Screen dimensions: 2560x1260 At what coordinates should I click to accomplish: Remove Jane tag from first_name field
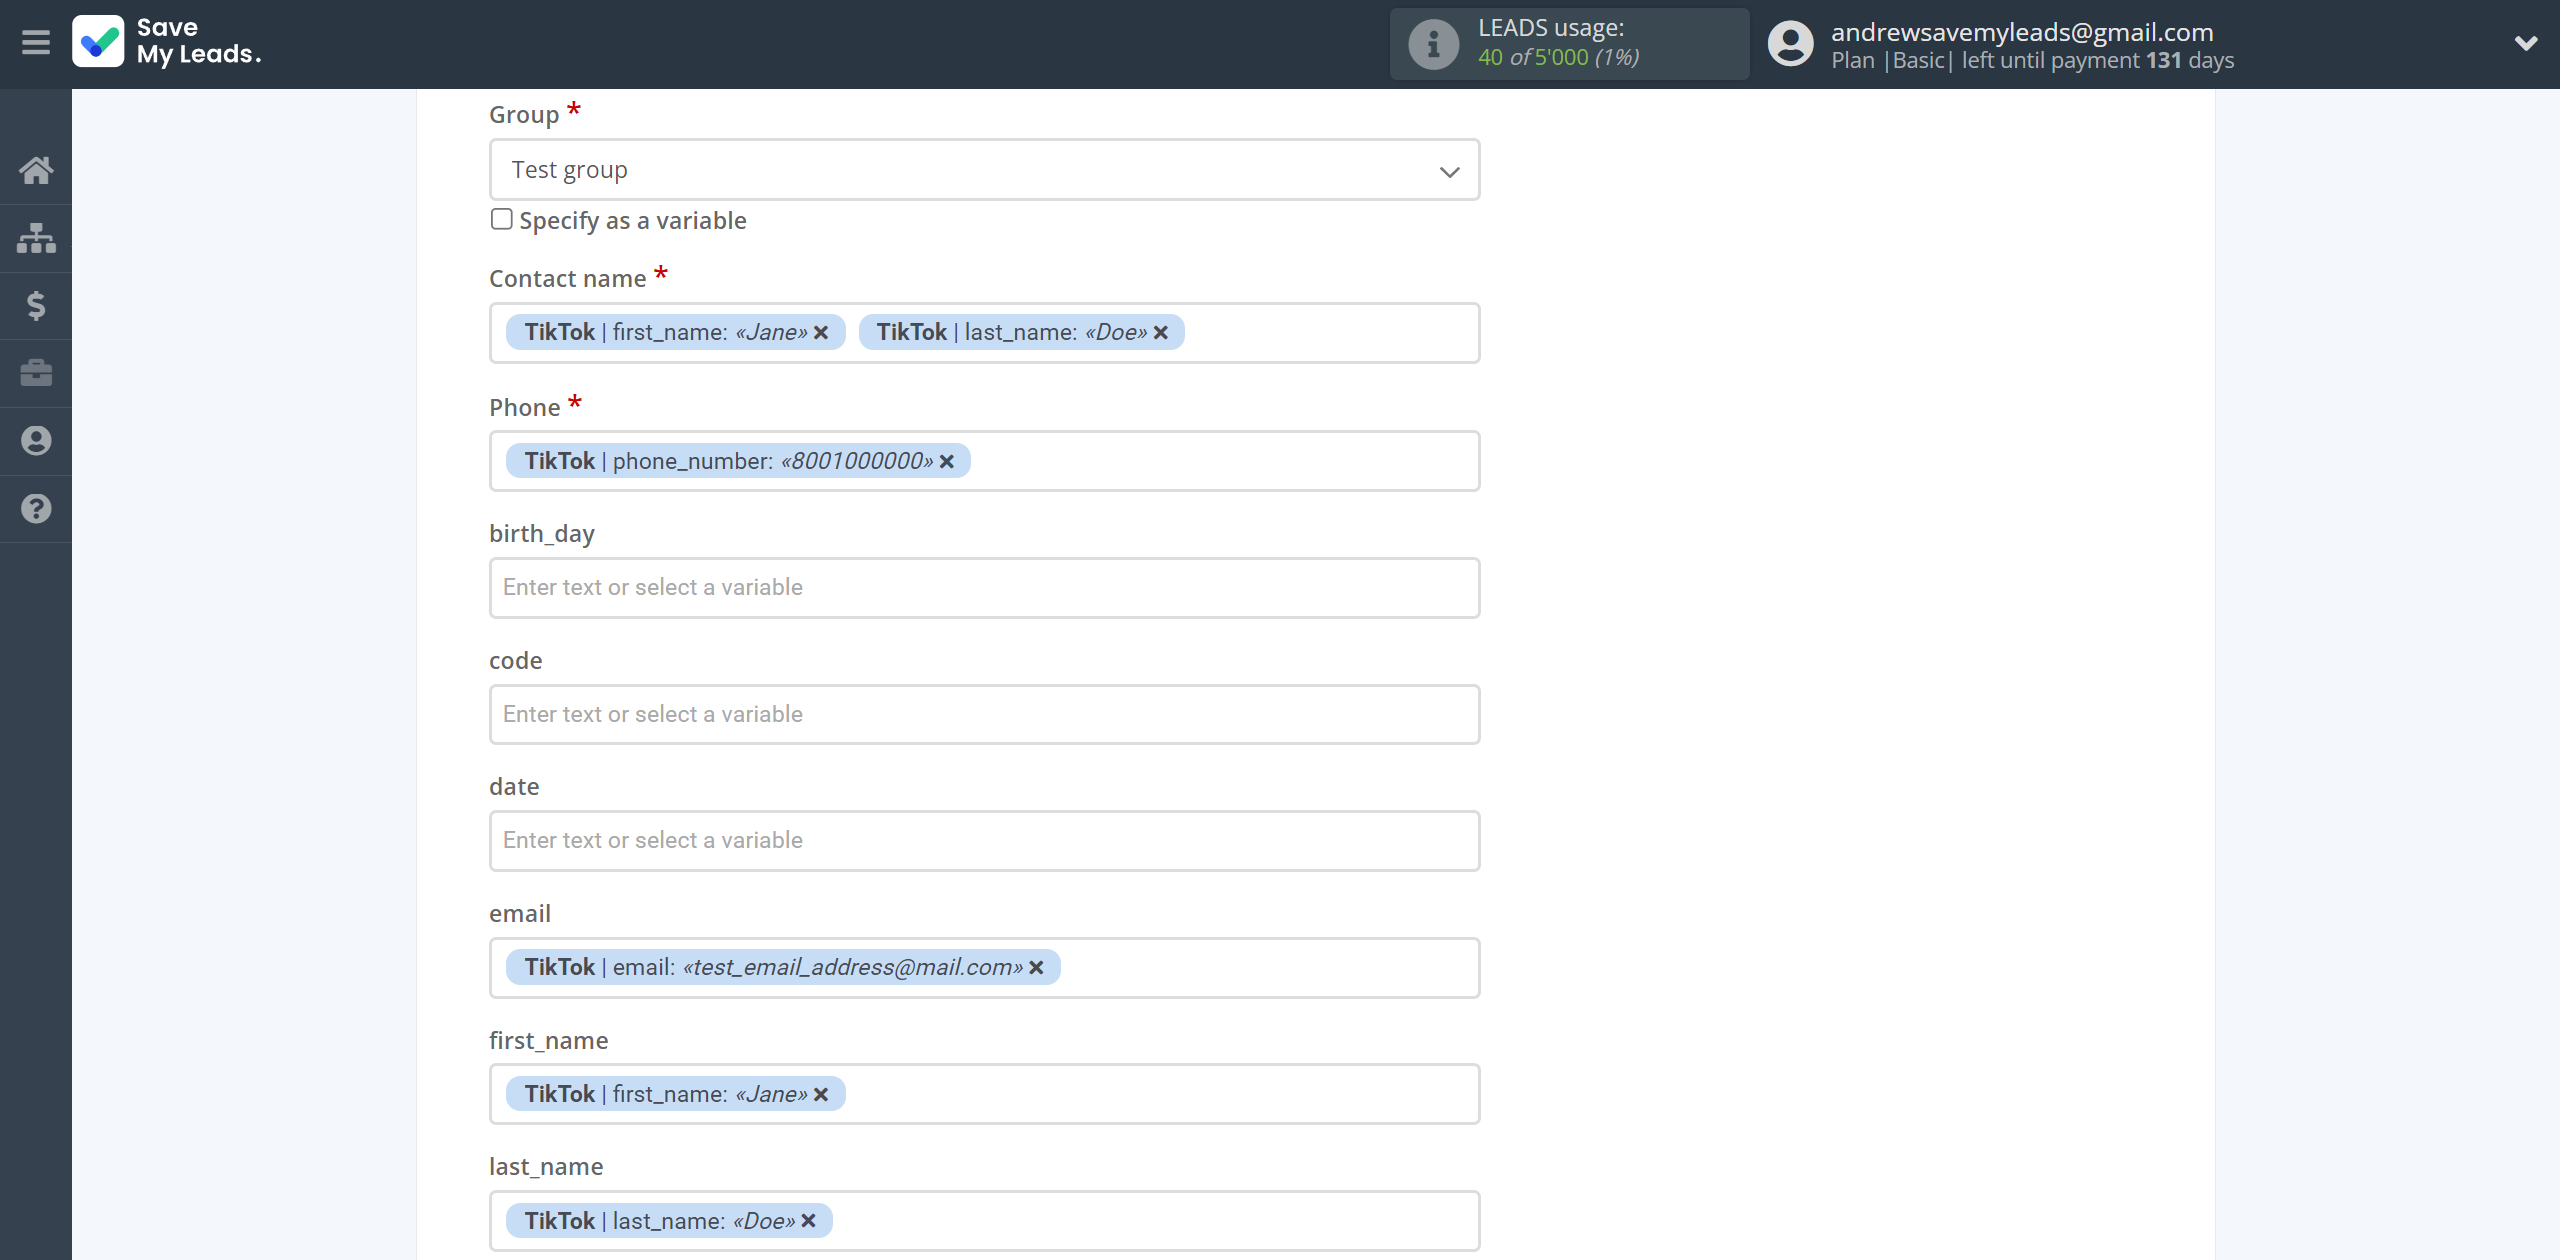(x=821, y=1095)
